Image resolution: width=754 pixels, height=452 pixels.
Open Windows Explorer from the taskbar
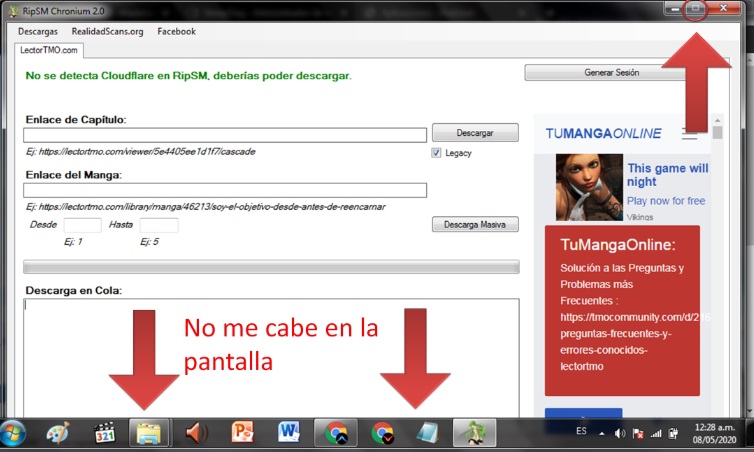(149, 433)
